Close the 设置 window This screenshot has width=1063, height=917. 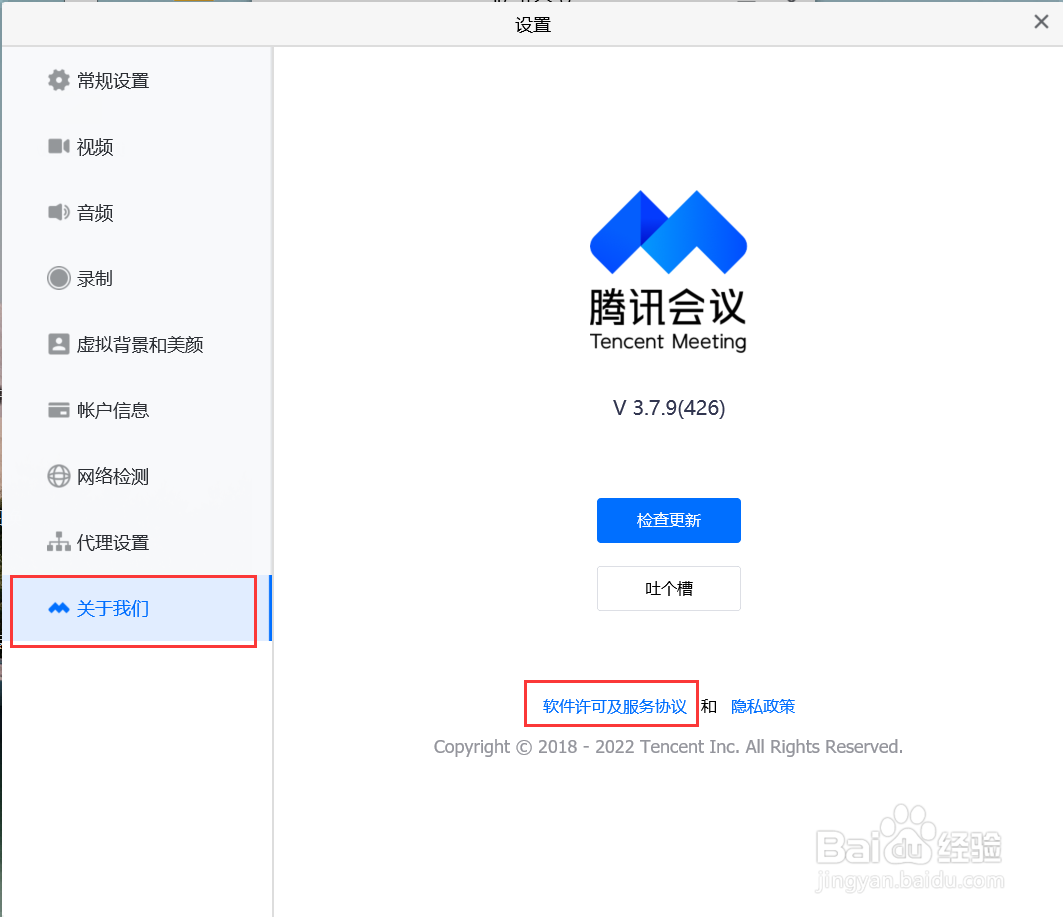point(1041,22)
